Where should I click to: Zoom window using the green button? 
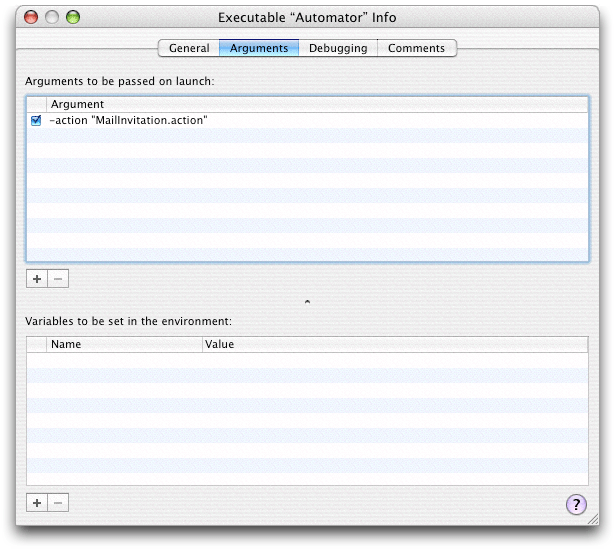(x=72, y=17)
